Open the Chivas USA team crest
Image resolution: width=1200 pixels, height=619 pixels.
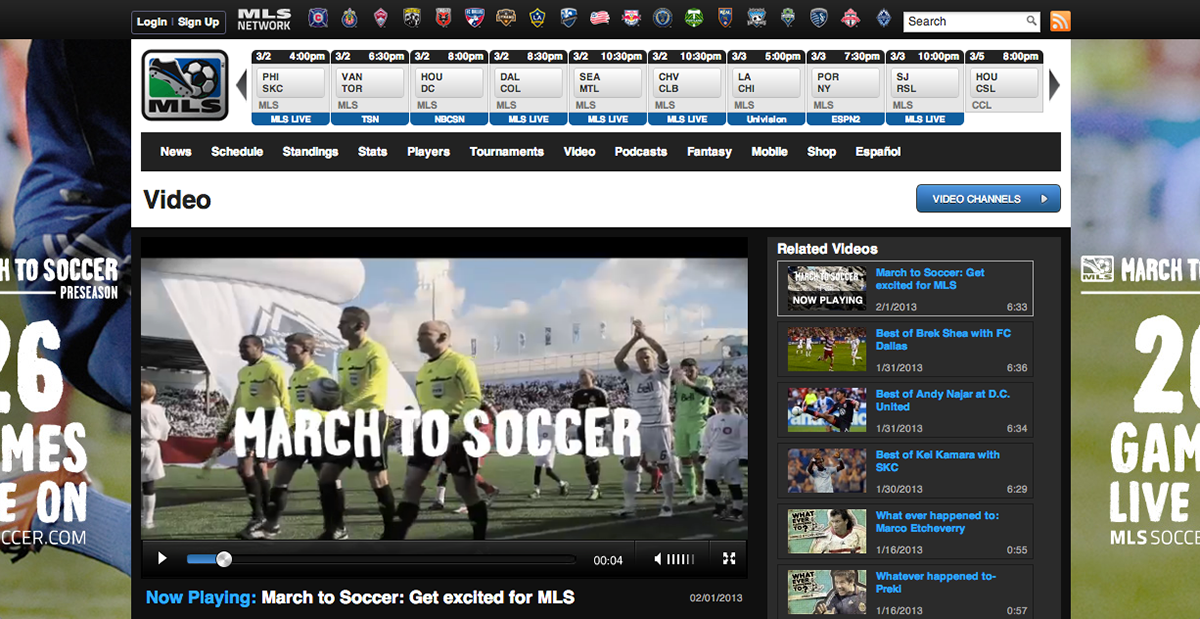click(349, 17)
